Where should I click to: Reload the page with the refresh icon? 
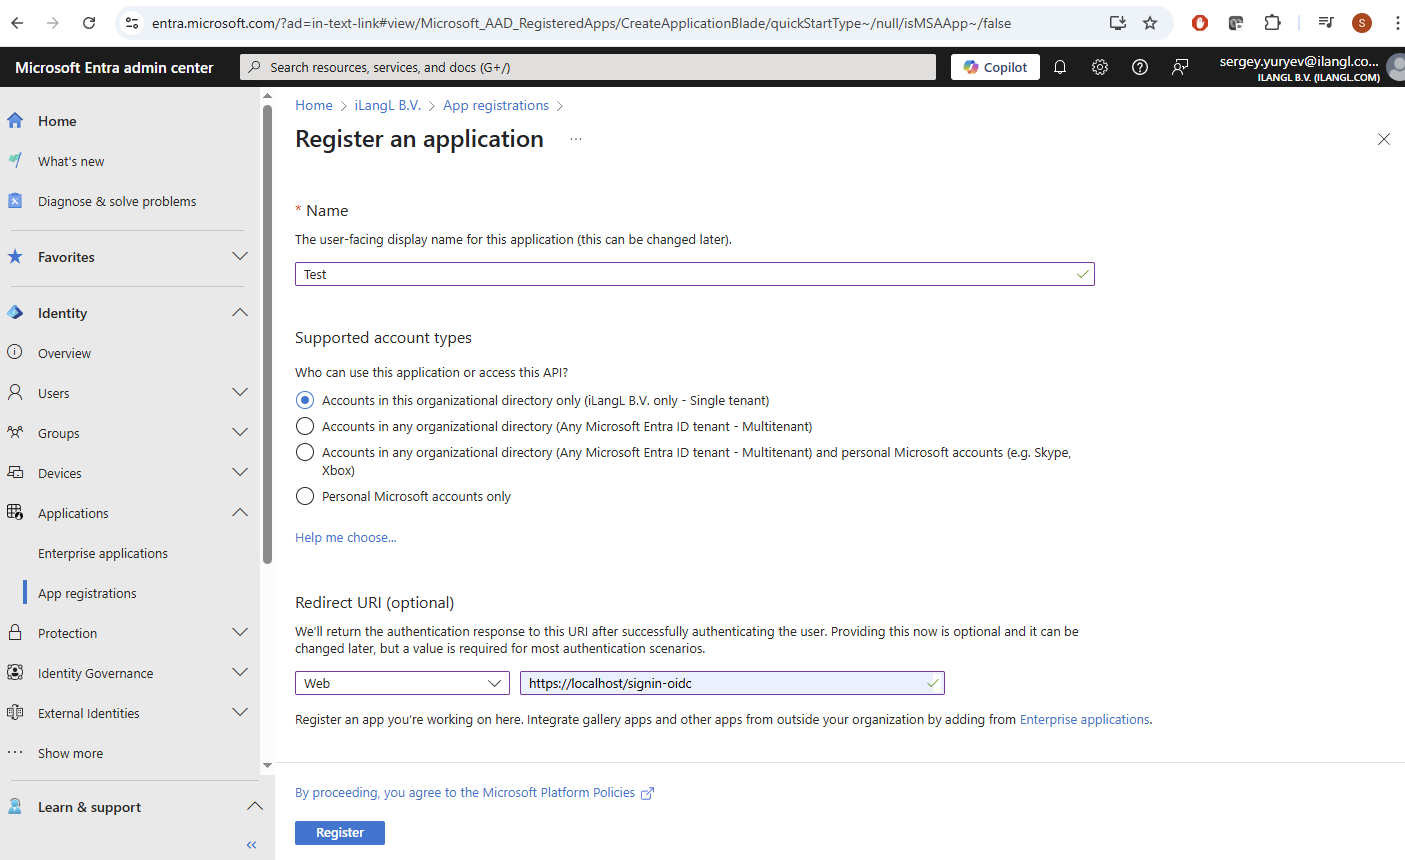pyautogui.click(x=89, y=23)
